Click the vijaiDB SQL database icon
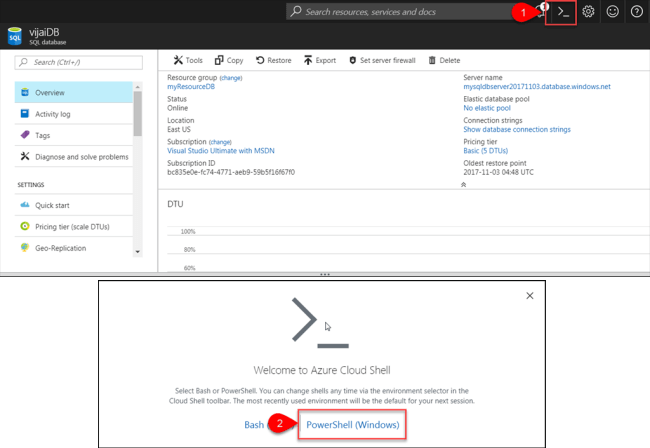The height and width of the screenshot is (448, 650). [x=15, y=36]
